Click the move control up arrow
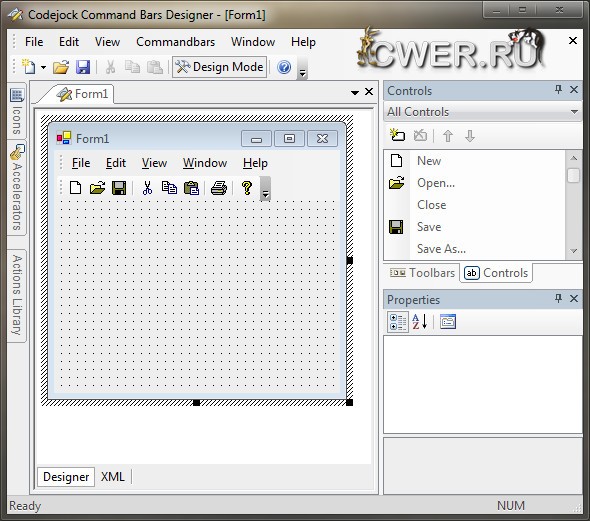 [x=448, y=136]
